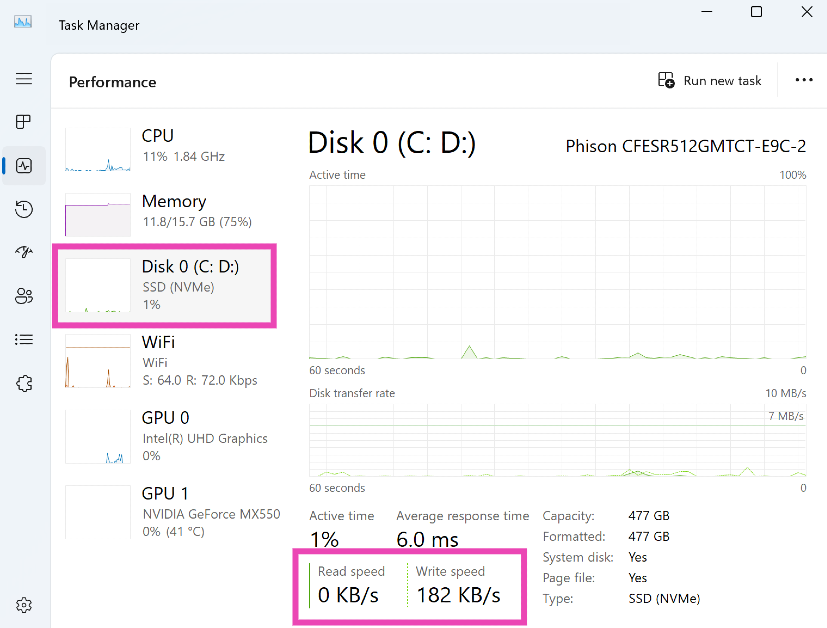The height and width of the screenshot is (628, 827).
Task: Click the Task Manager title bar icon
Action: tap(23, 24)
